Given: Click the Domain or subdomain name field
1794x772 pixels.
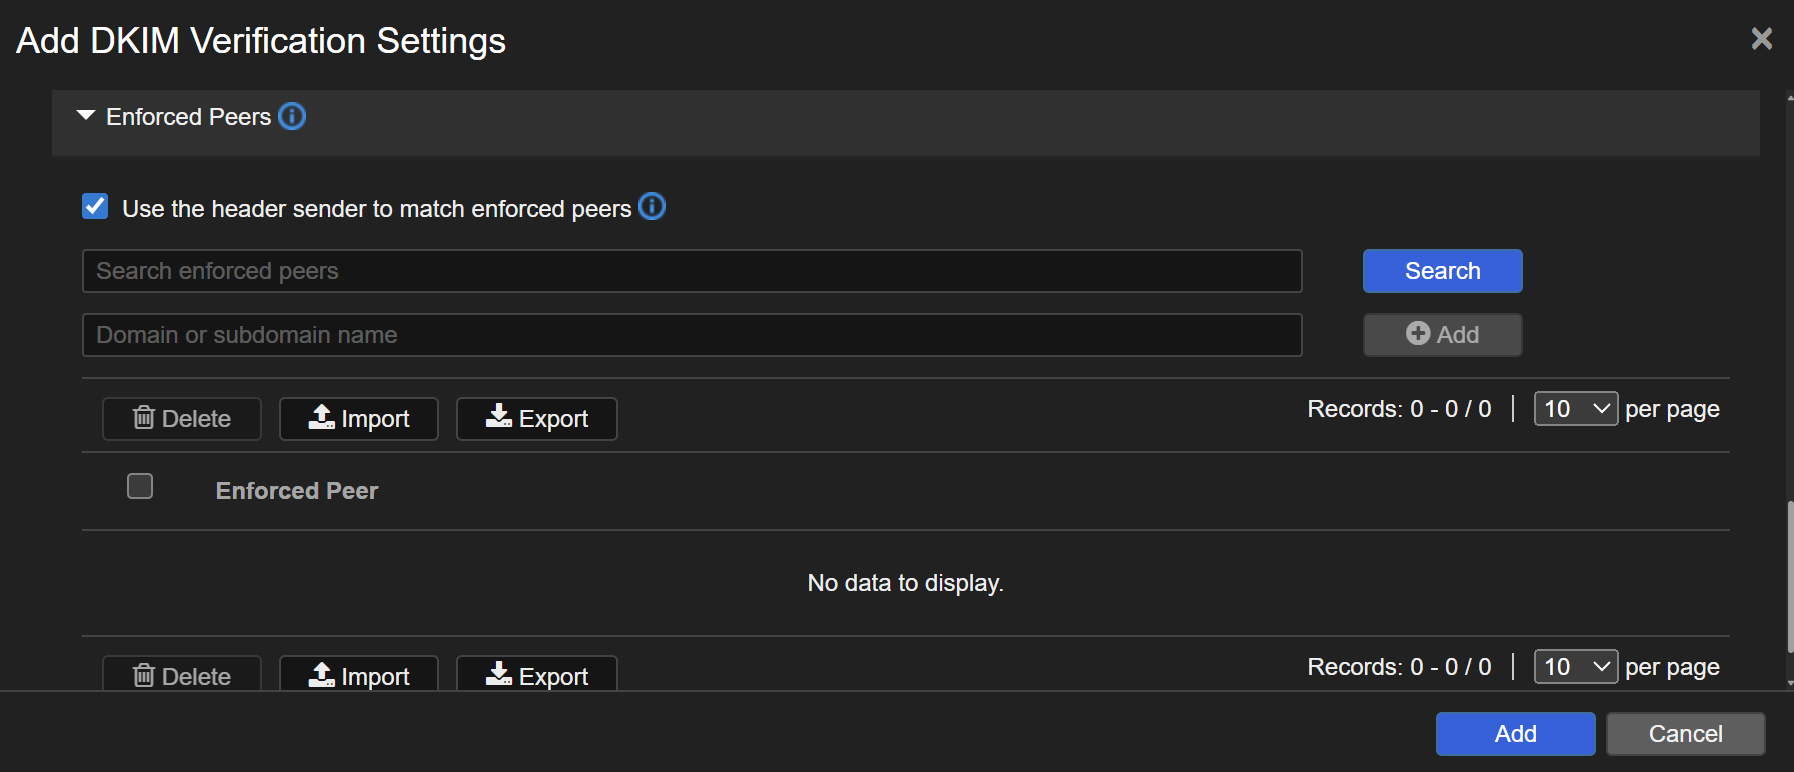Looking at the screenshot, I should click(x=692, y=335).
